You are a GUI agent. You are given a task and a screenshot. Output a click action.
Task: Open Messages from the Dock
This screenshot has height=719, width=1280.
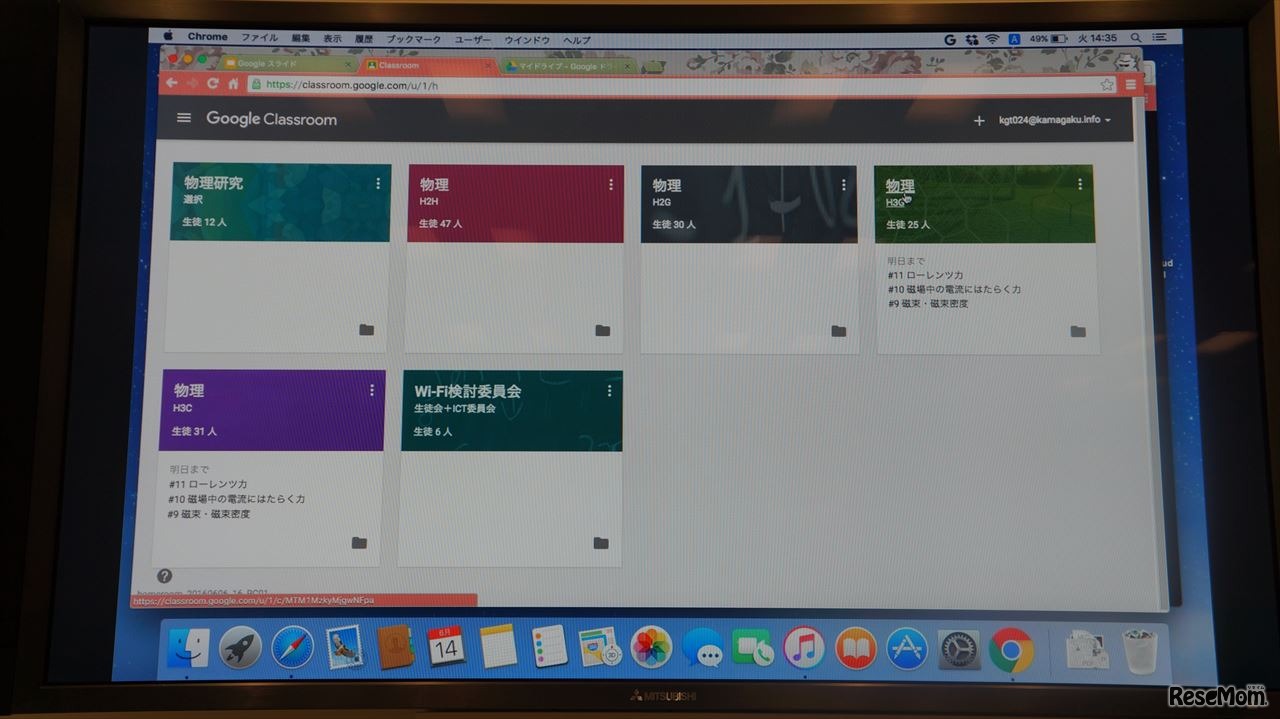(x=703, y=649)
